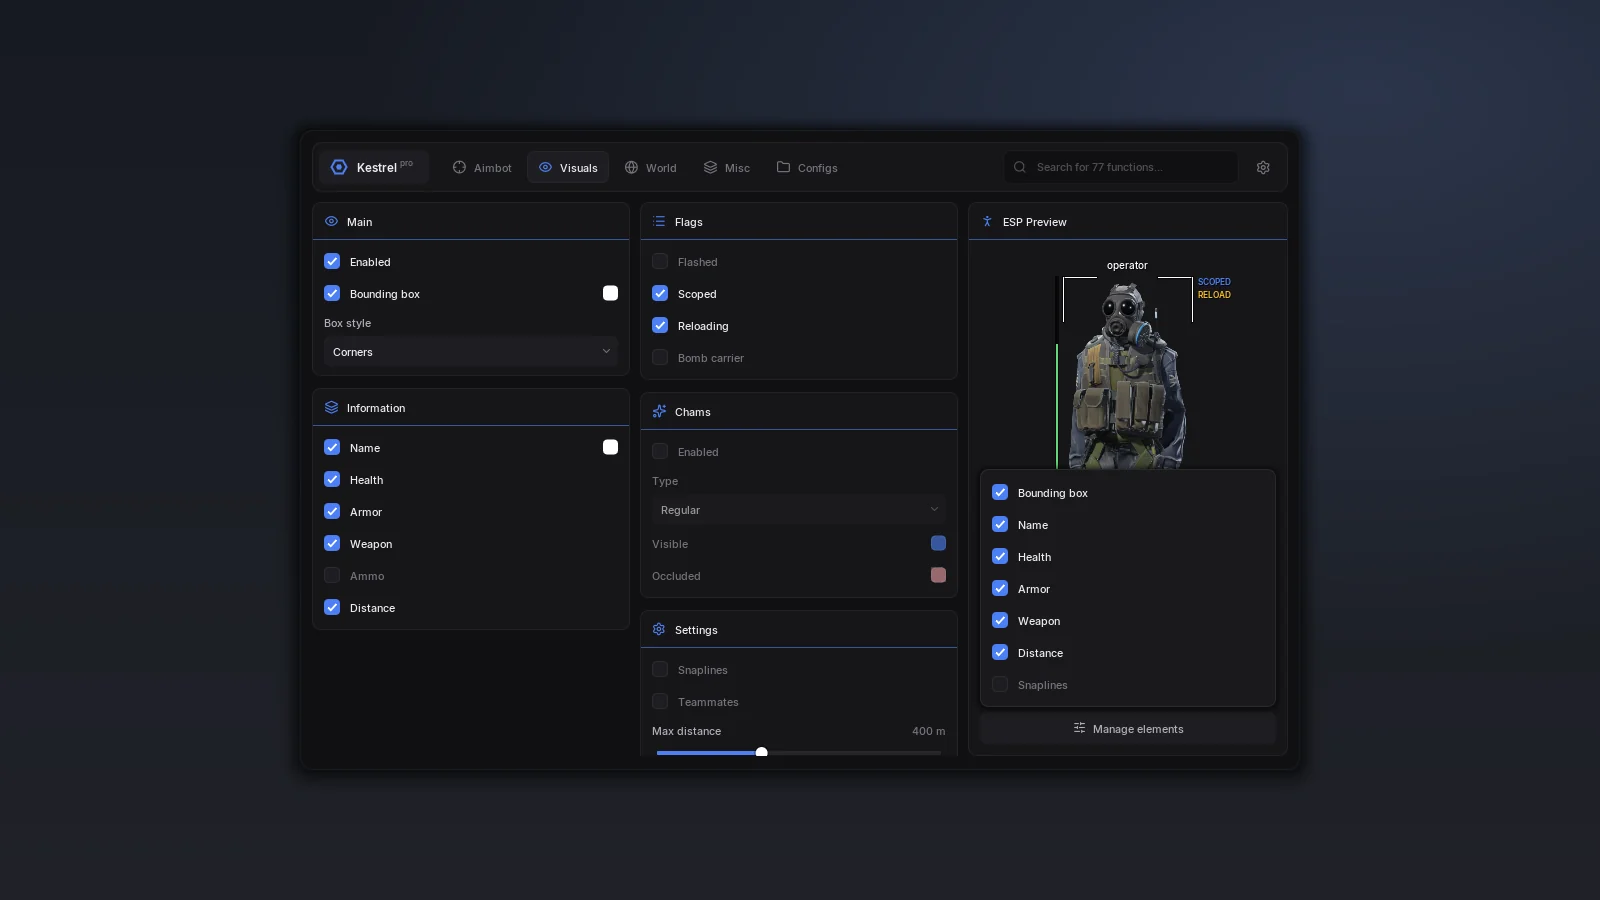Go to the Misc tab
The width and height of the screenshot is (1600, 900).
(x=726, y=167)
